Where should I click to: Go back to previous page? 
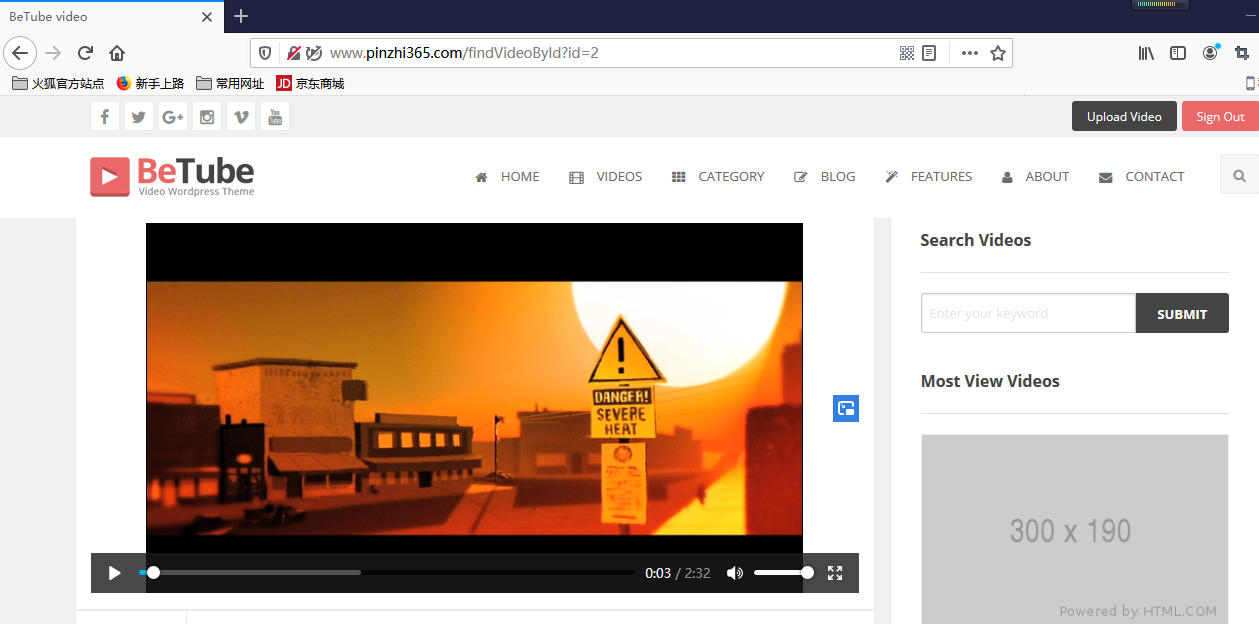coord(20,53)
